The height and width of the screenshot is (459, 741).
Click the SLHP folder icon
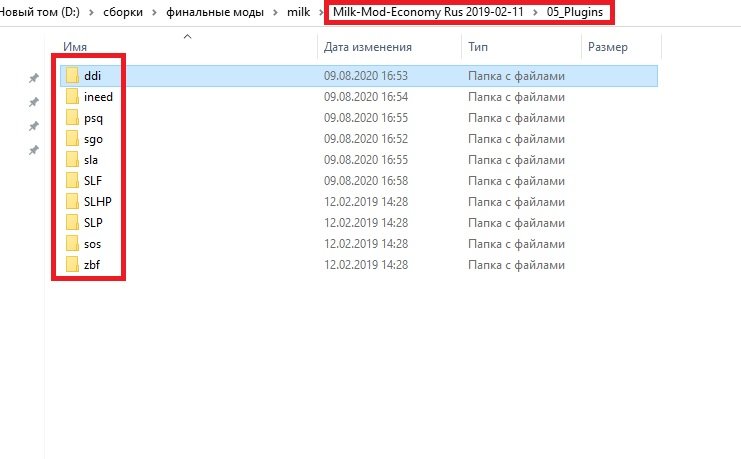72,202
